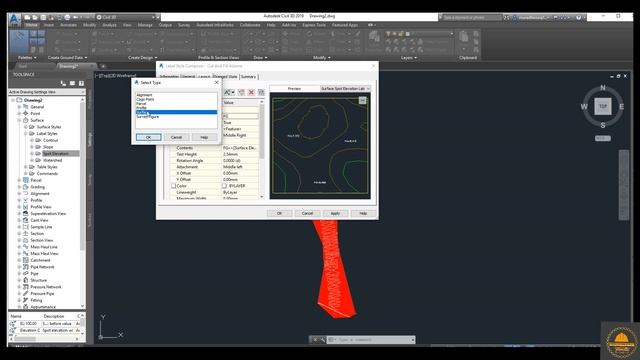Select the Pipe Network tree item
Viewport: 640px width, 360px height.
(42, 267)
